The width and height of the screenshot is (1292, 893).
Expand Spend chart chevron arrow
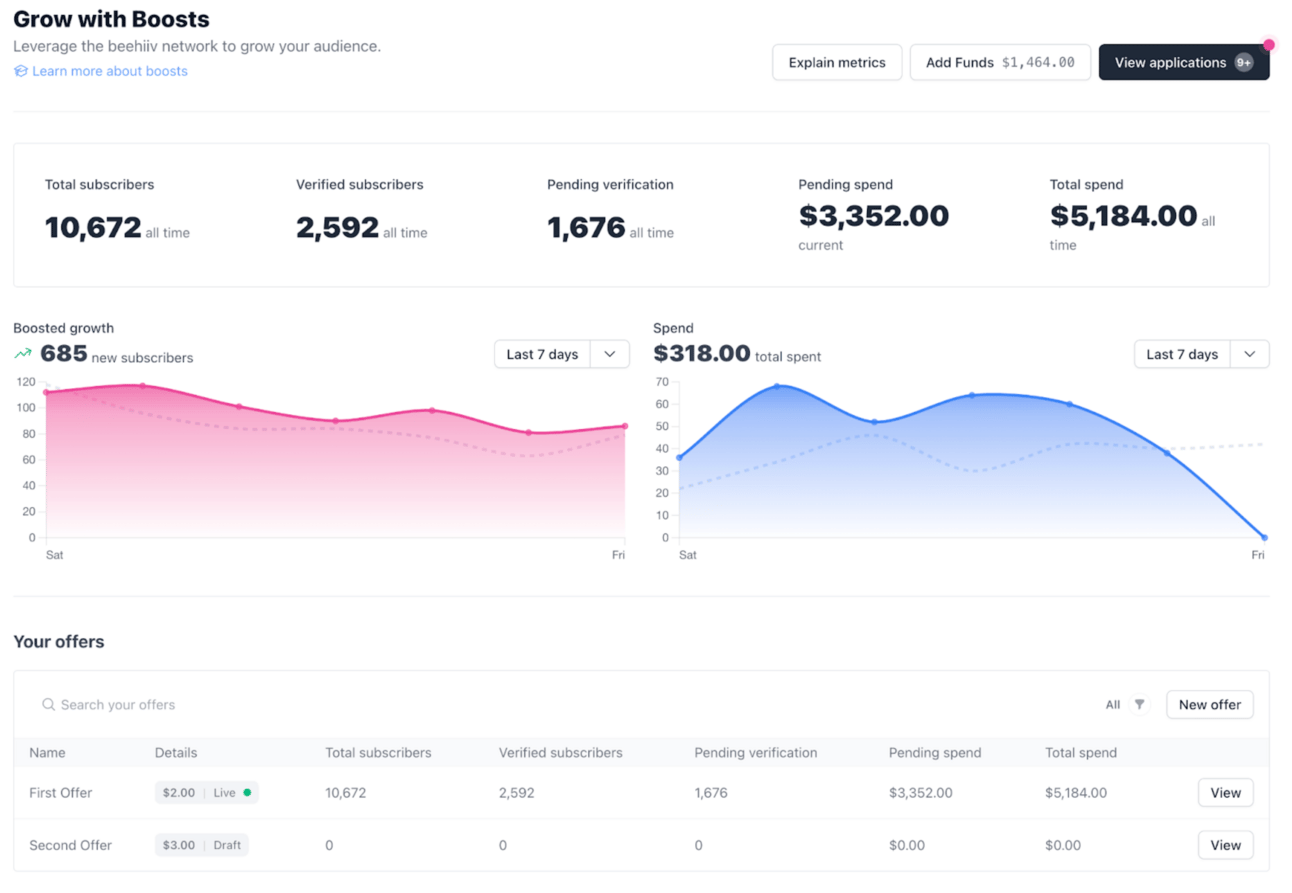point(1250,354)
